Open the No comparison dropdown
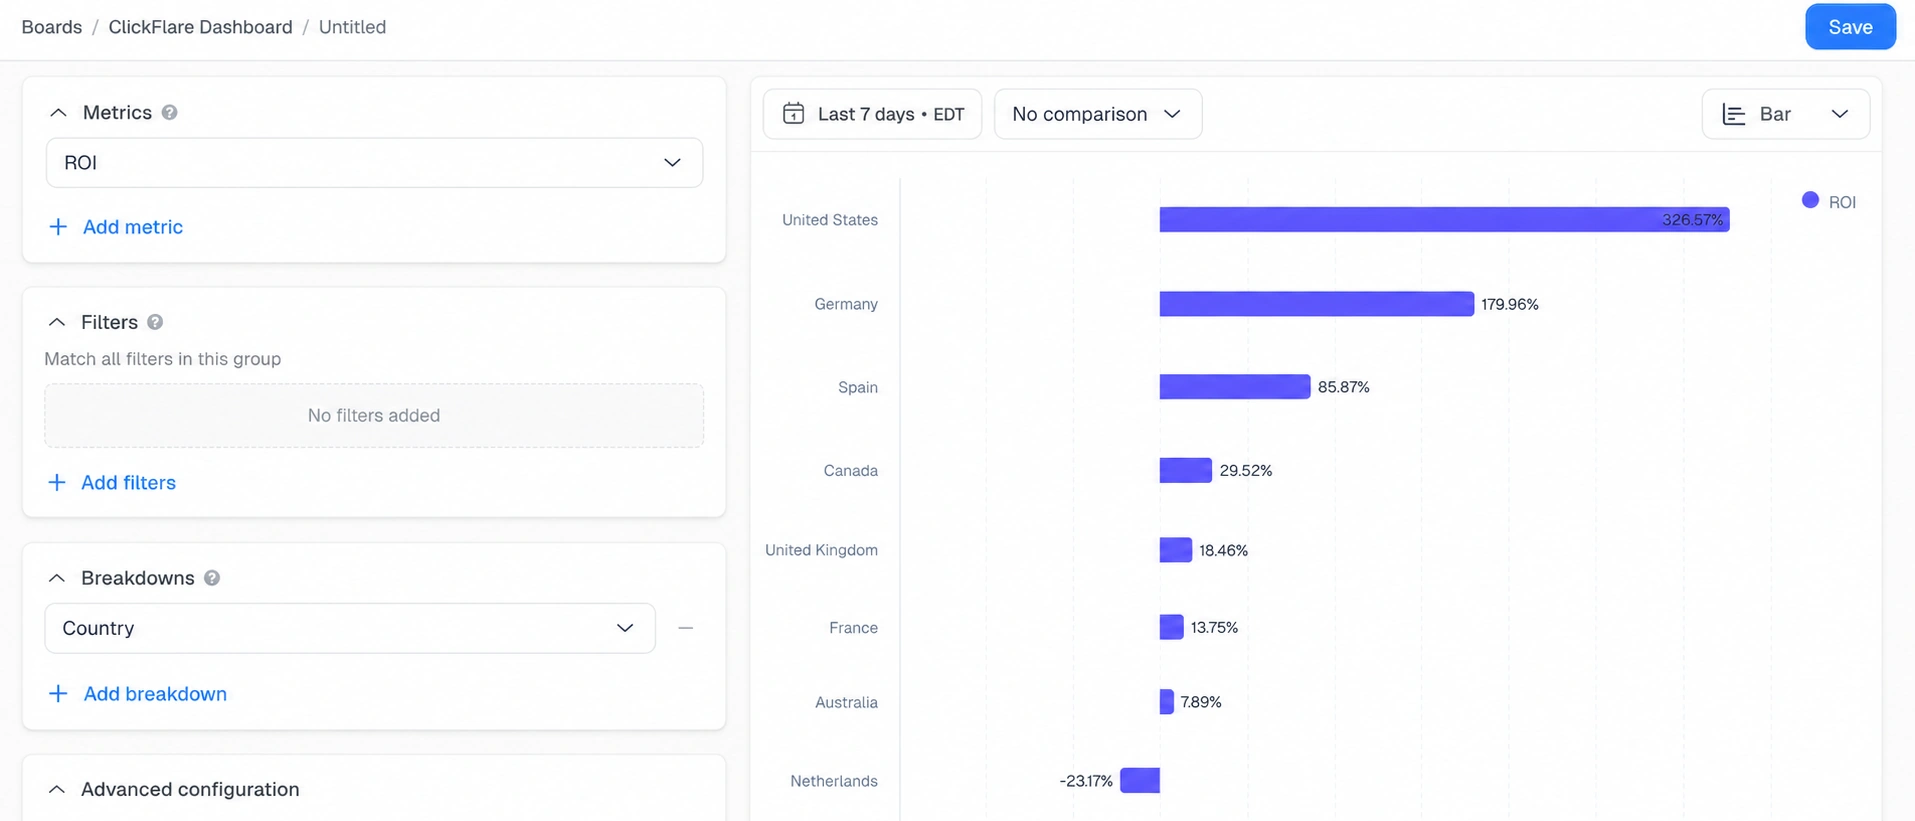 [1098, 114]
